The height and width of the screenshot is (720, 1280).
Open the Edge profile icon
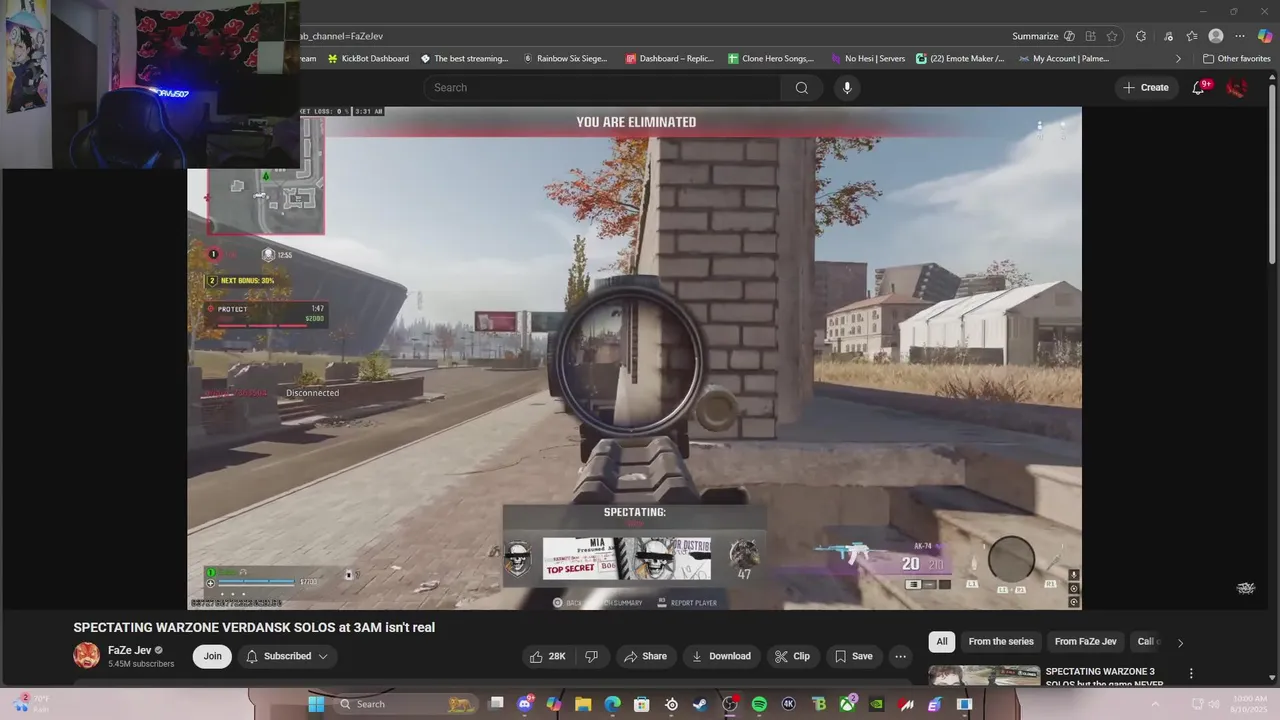(x=1216, y=36)
